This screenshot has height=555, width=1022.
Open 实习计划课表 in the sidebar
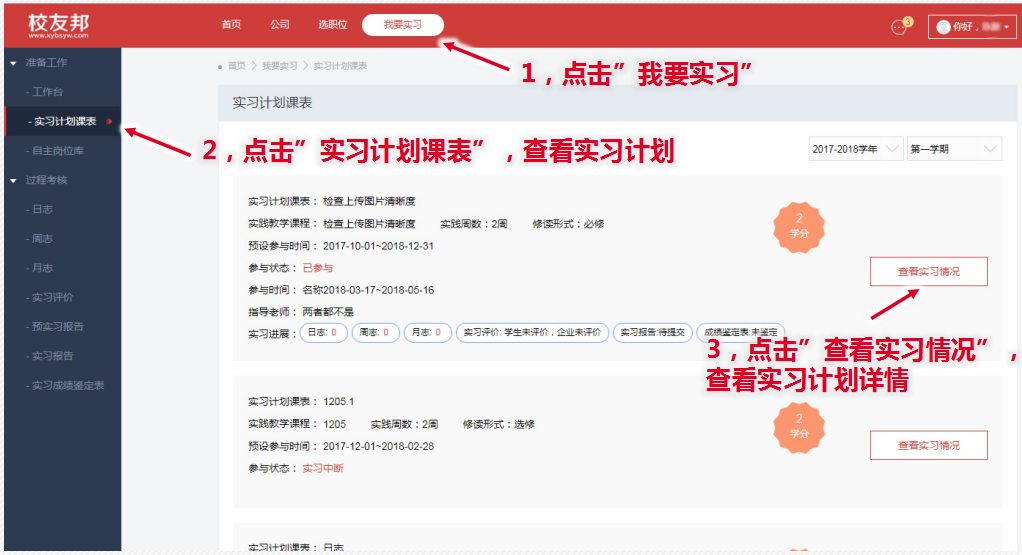tap(64, 122)
